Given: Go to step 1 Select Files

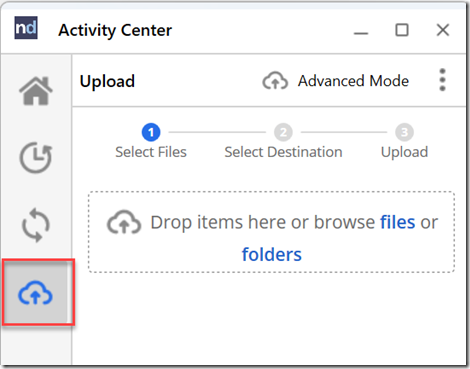Looking at the screenshot, I should pyautogui.click(x=151, y=142).
